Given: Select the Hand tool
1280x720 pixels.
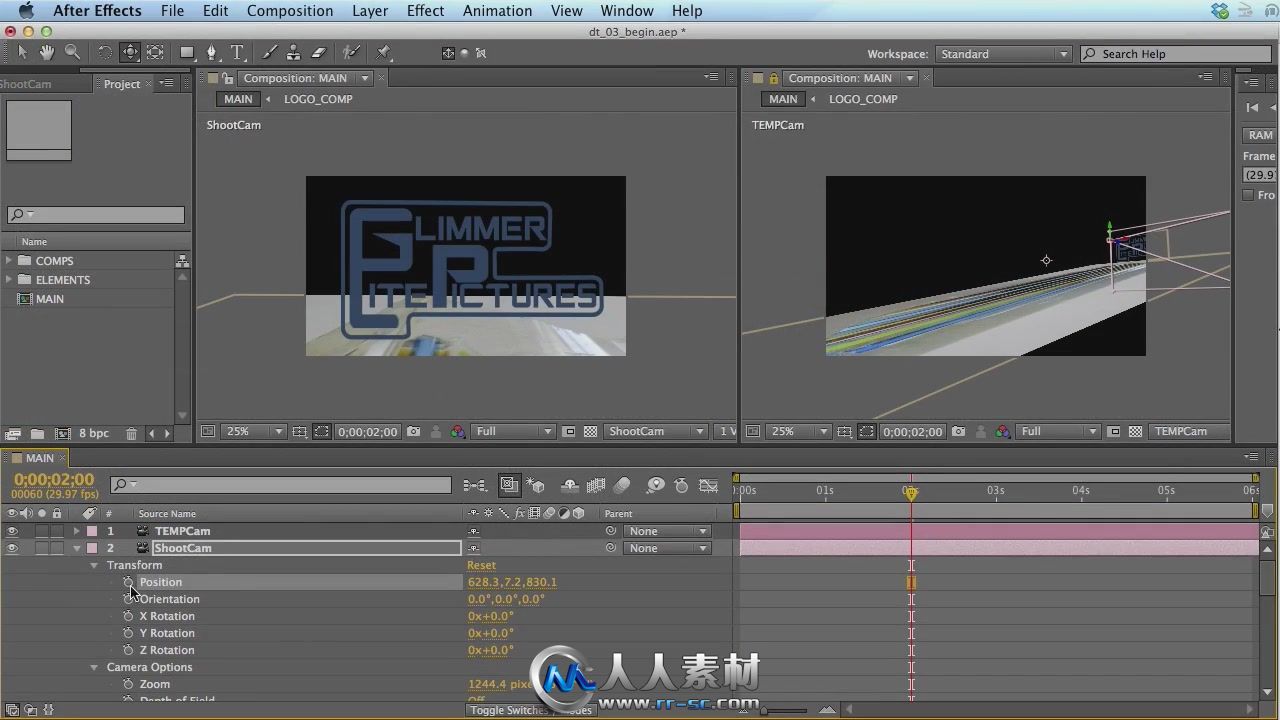Looking at the screenshot, I should pyautogui.click(x=47, y=52).
